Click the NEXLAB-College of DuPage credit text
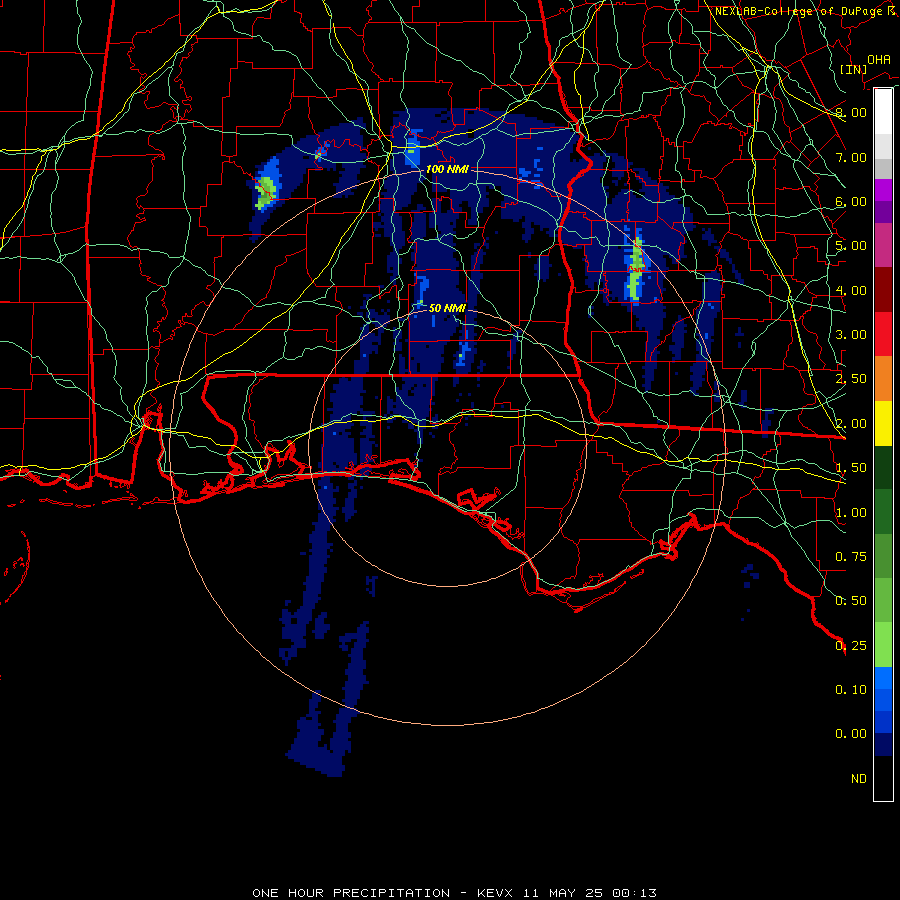Viewport: 900px width, 900px height. [805, 11]
